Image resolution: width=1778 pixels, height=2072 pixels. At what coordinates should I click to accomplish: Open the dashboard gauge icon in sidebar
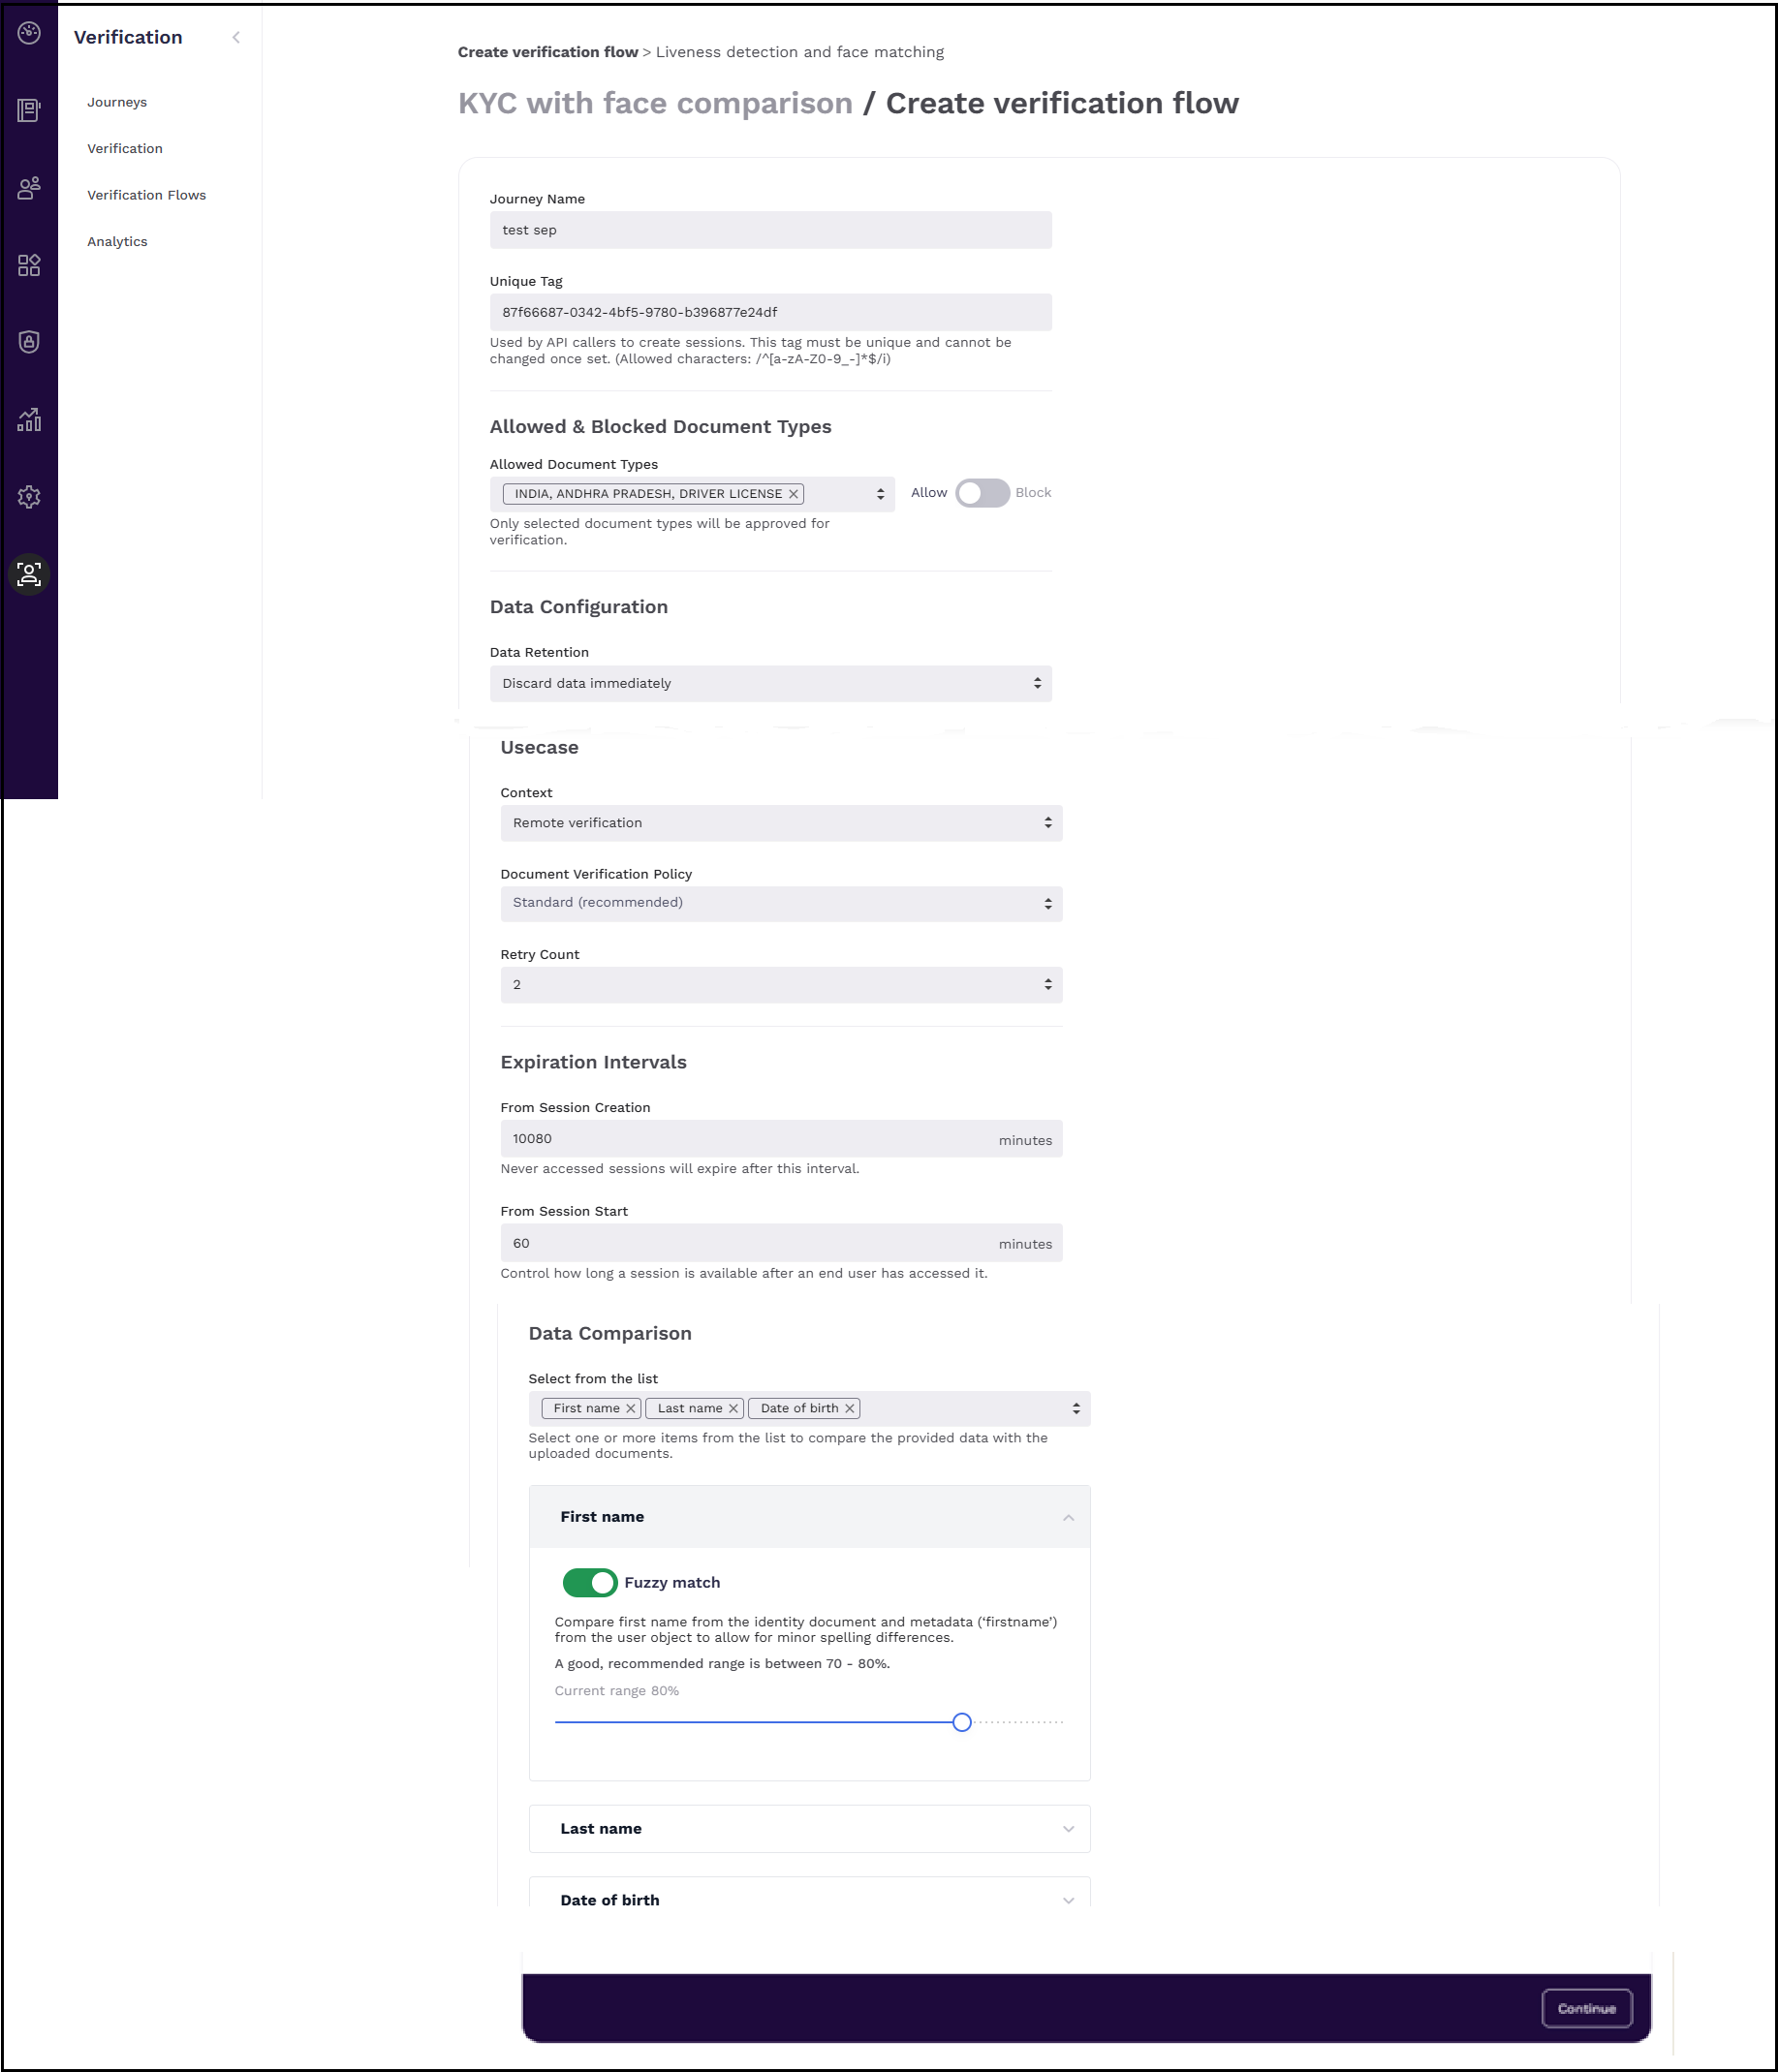tap(29, 33)
